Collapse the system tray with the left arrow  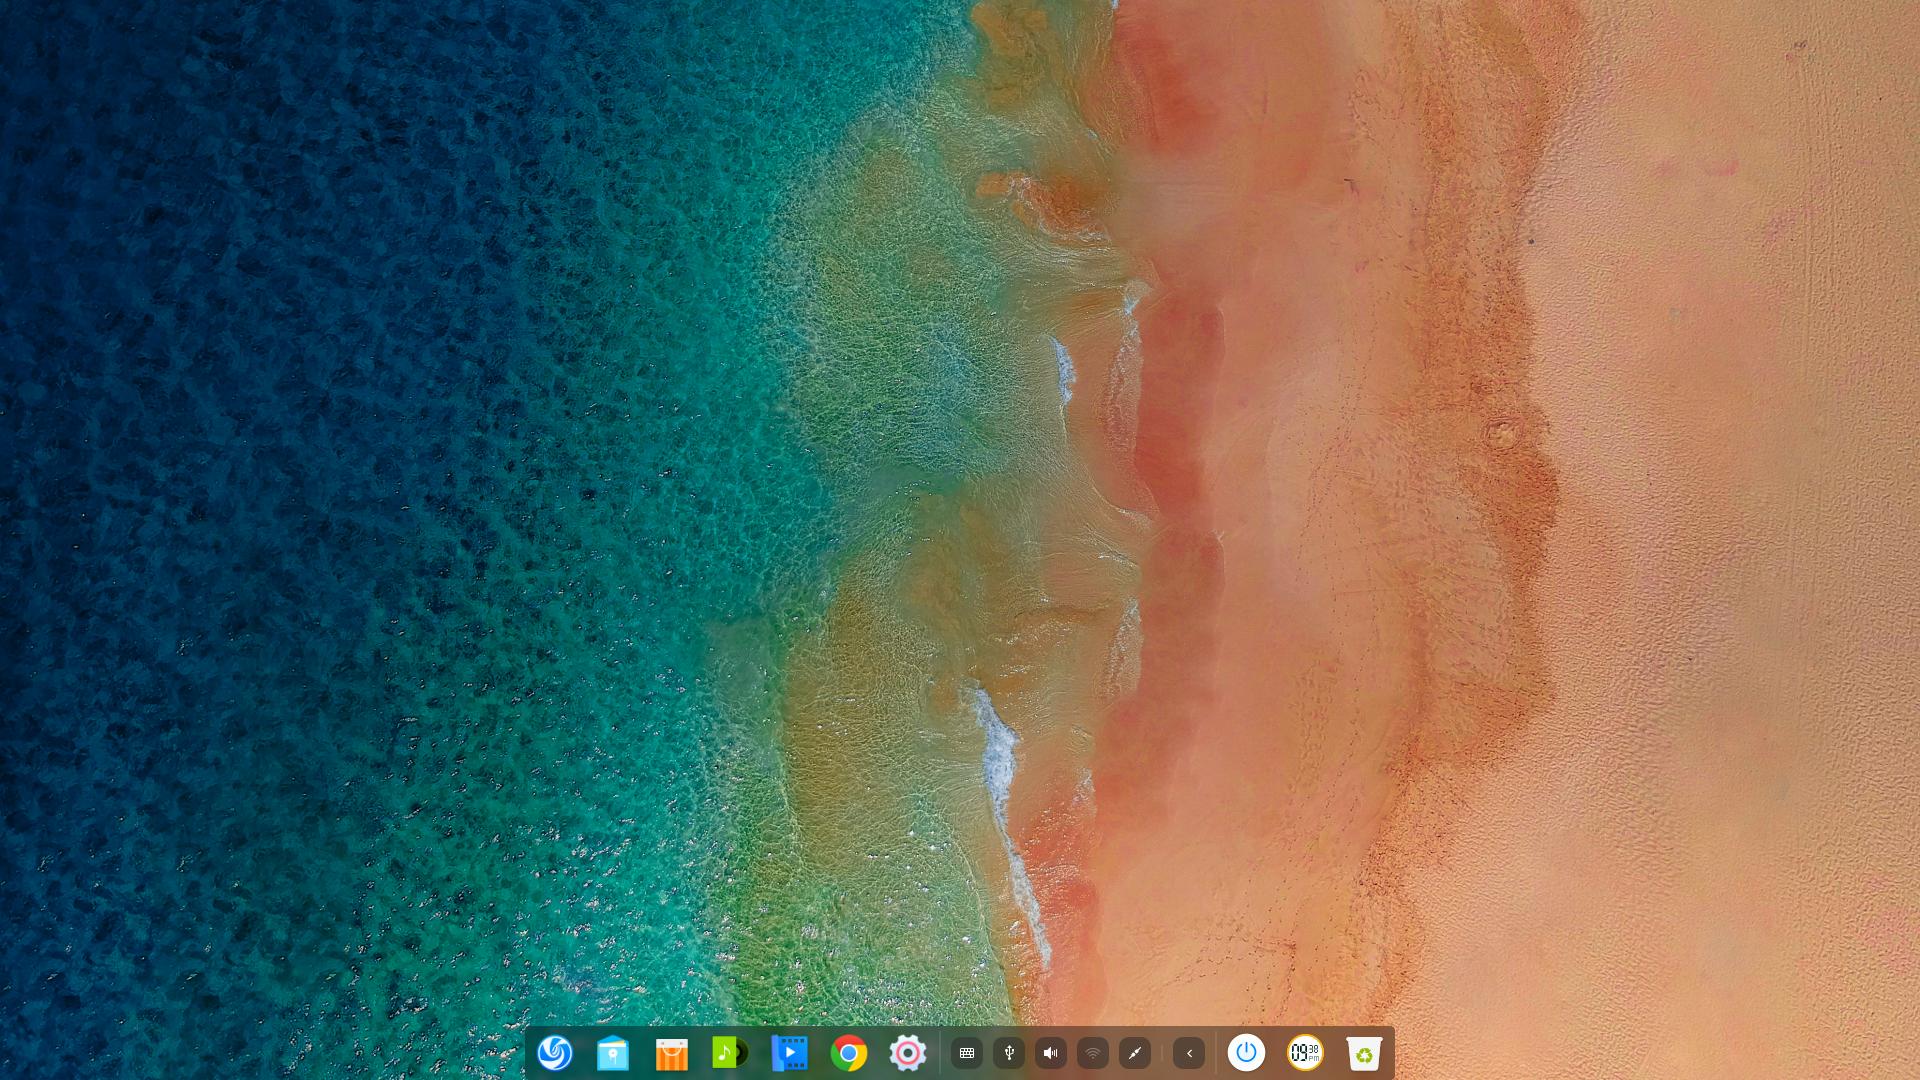1188,1052
